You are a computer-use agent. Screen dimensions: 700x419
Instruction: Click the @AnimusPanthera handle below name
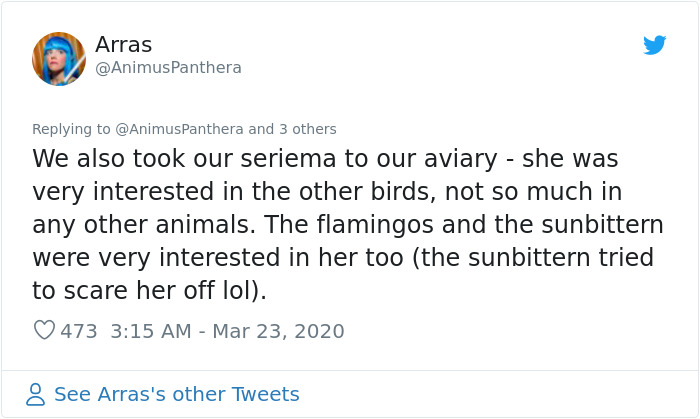(x=167, y=68)
